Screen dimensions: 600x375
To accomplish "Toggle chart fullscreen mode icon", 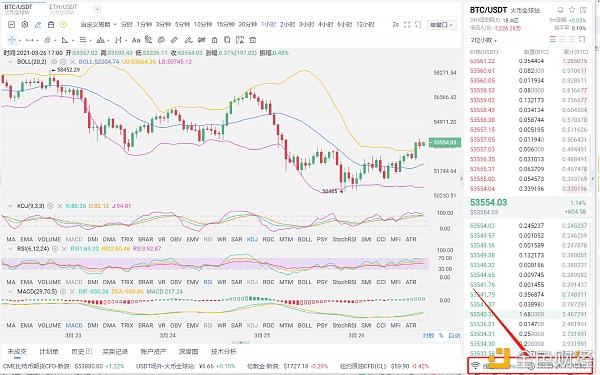I will pos(407,24).
